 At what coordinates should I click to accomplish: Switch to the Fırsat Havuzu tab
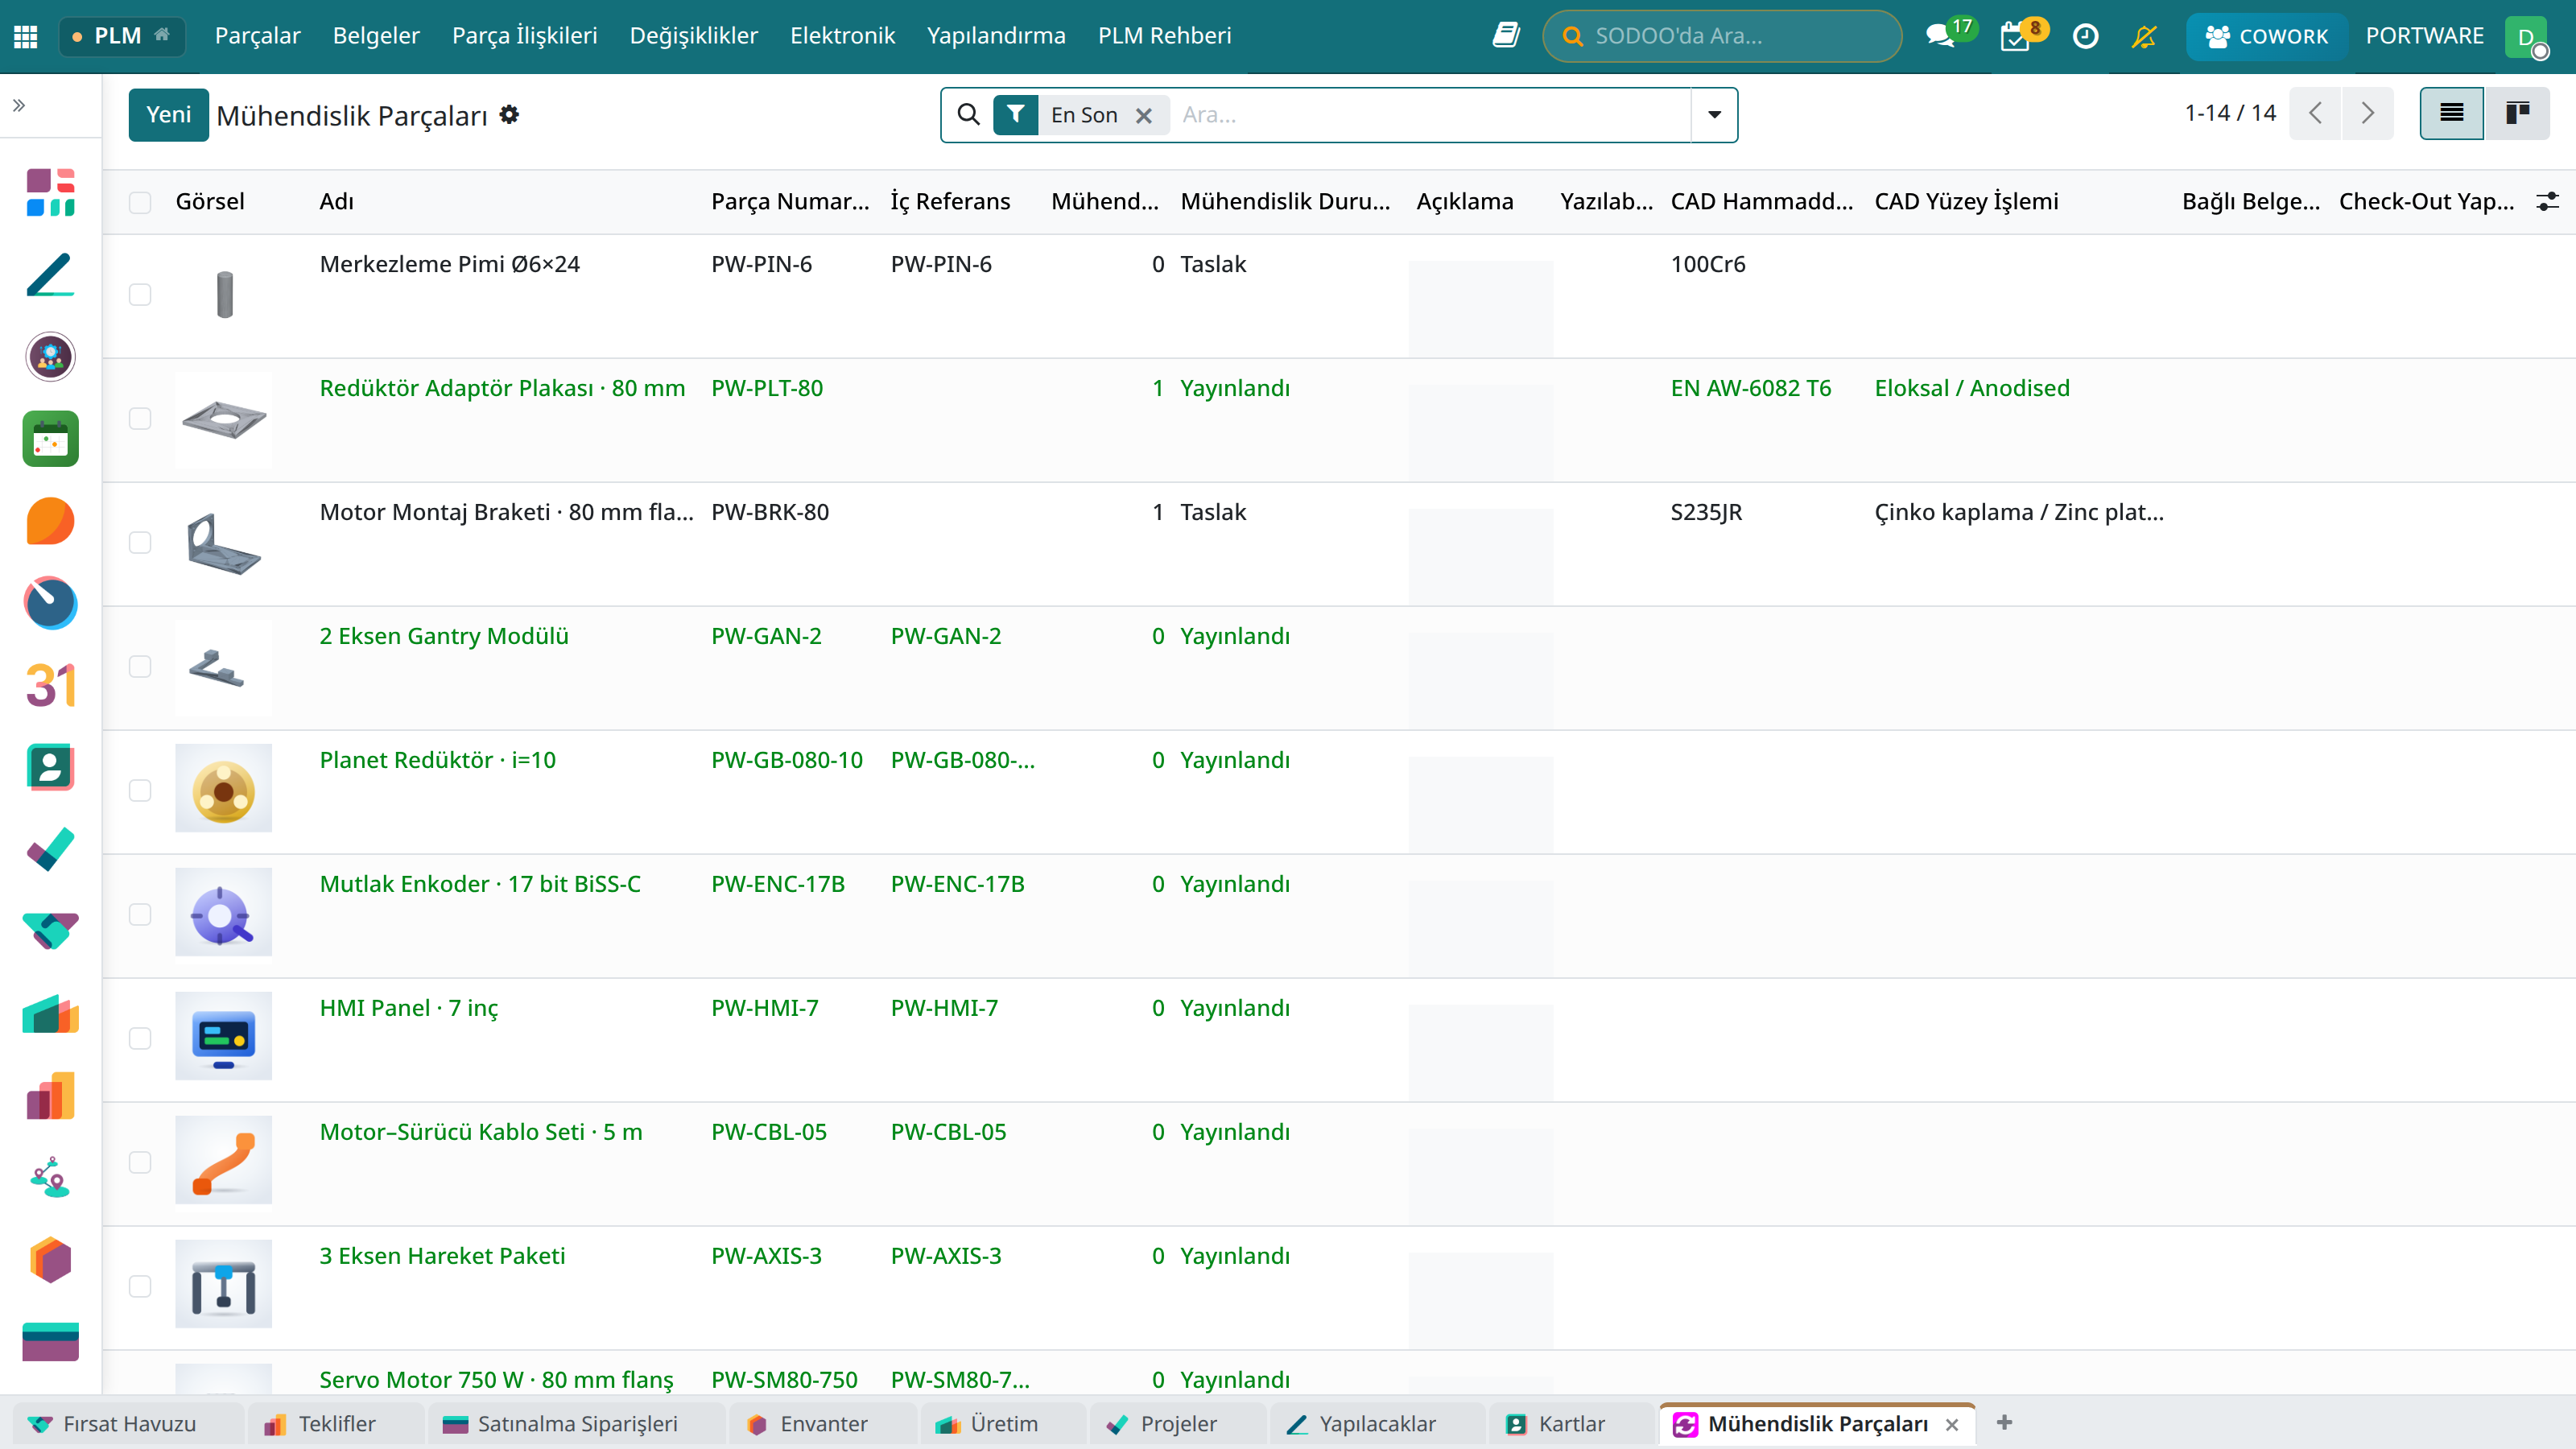click(128, 1424)
